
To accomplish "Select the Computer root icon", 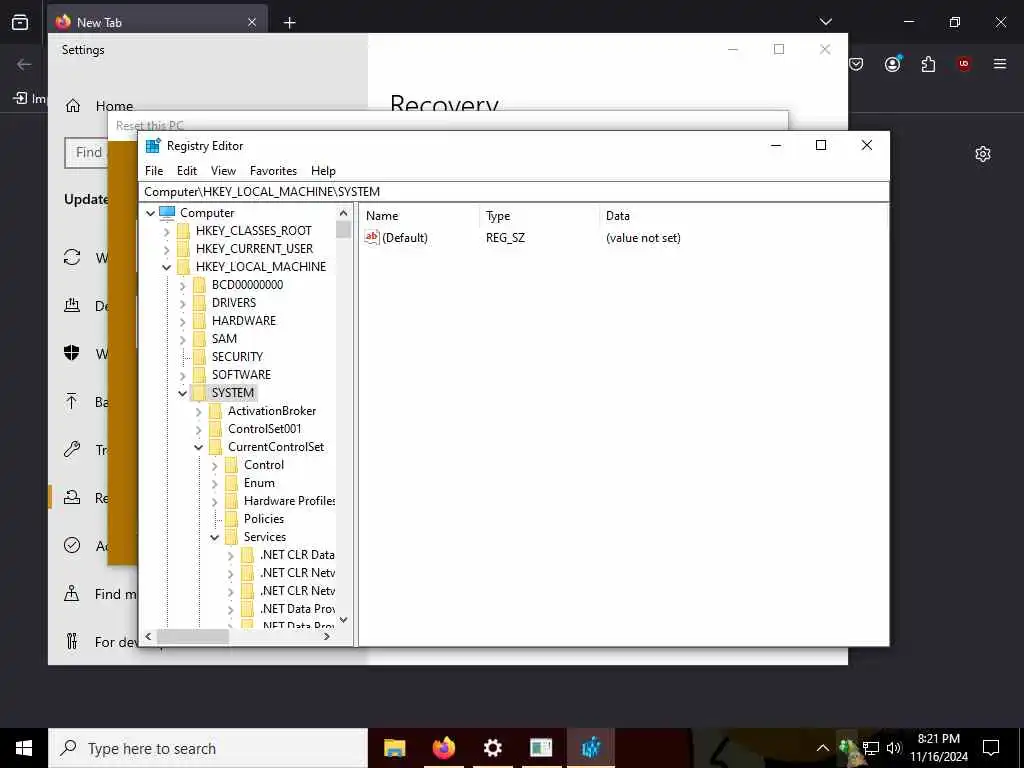I will pos(167,212).
